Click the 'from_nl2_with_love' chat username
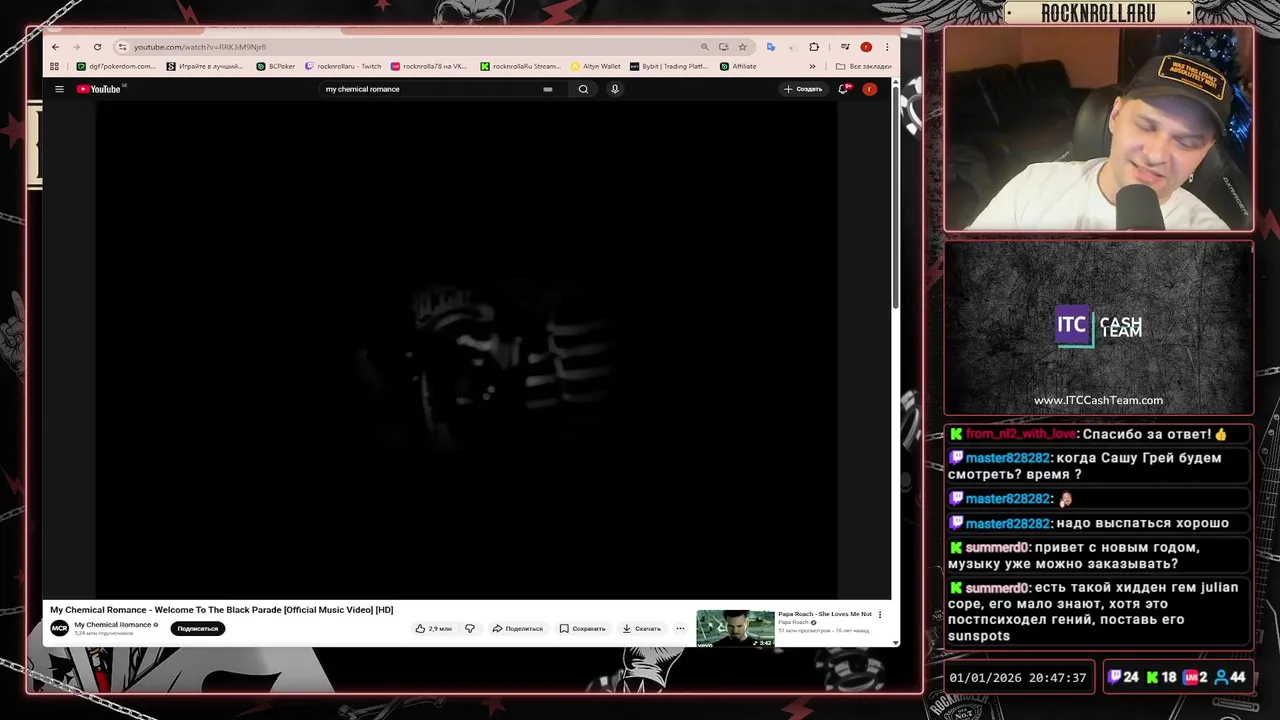 (1020, 434)
